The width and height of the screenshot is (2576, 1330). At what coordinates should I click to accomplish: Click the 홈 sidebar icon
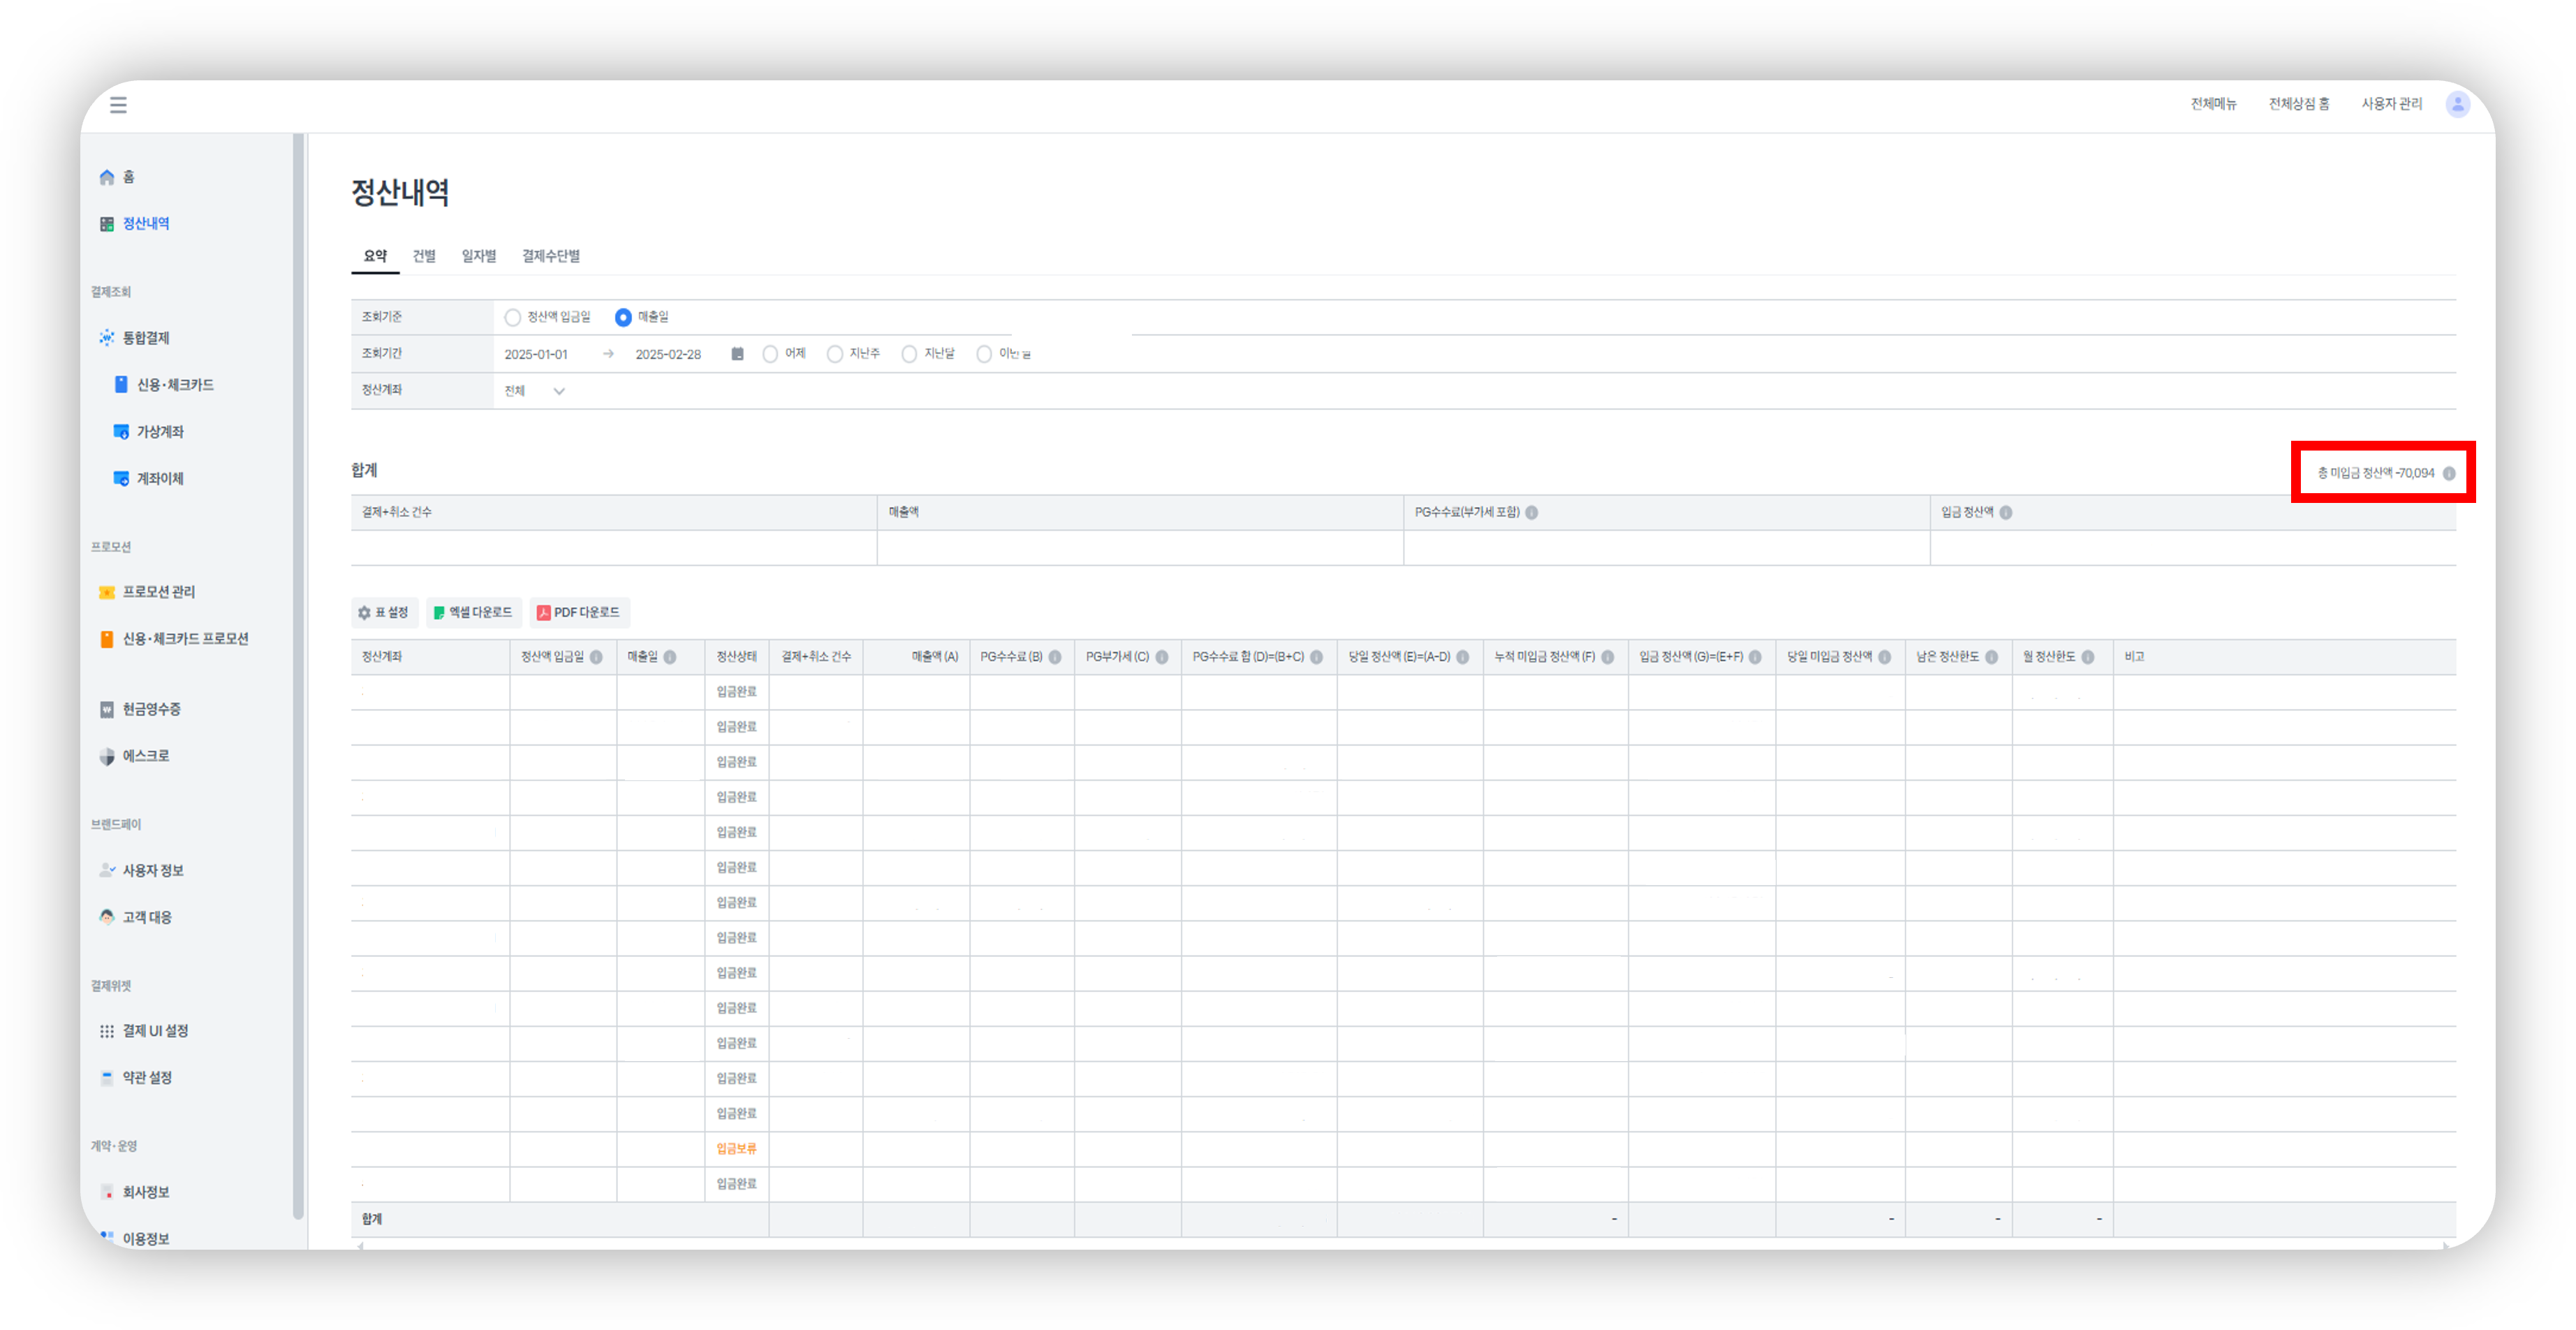click(x=107, y=177)
